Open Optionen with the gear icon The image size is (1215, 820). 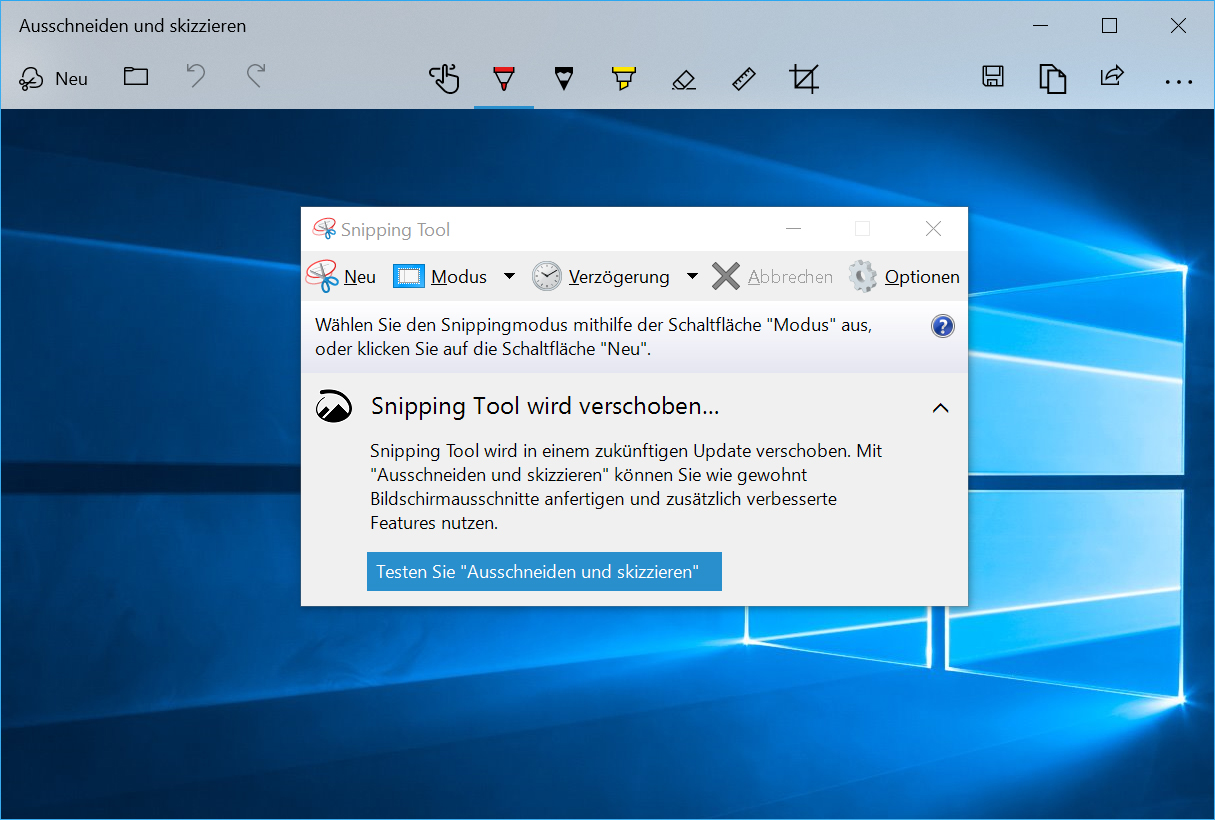point(904,276)
